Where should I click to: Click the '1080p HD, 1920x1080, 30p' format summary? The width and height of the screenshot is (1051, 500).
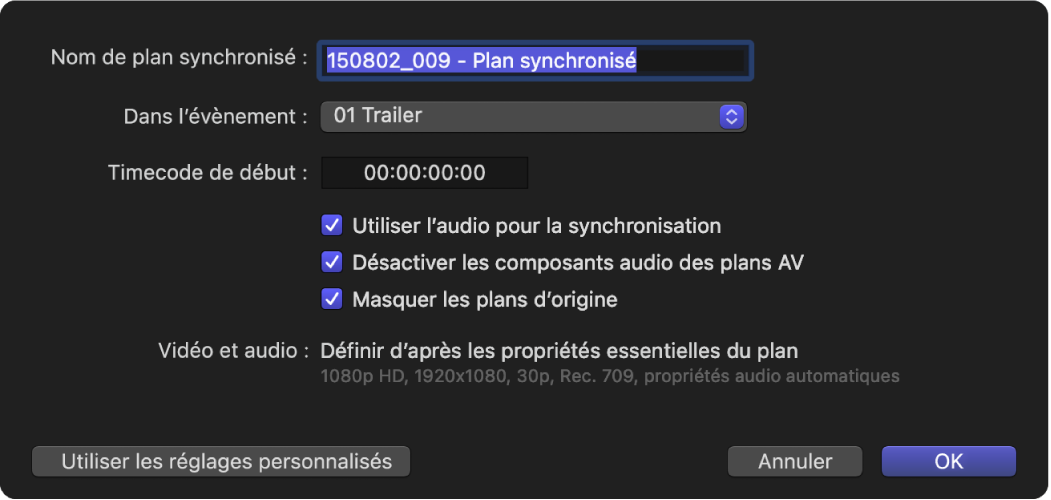point(609,377)
